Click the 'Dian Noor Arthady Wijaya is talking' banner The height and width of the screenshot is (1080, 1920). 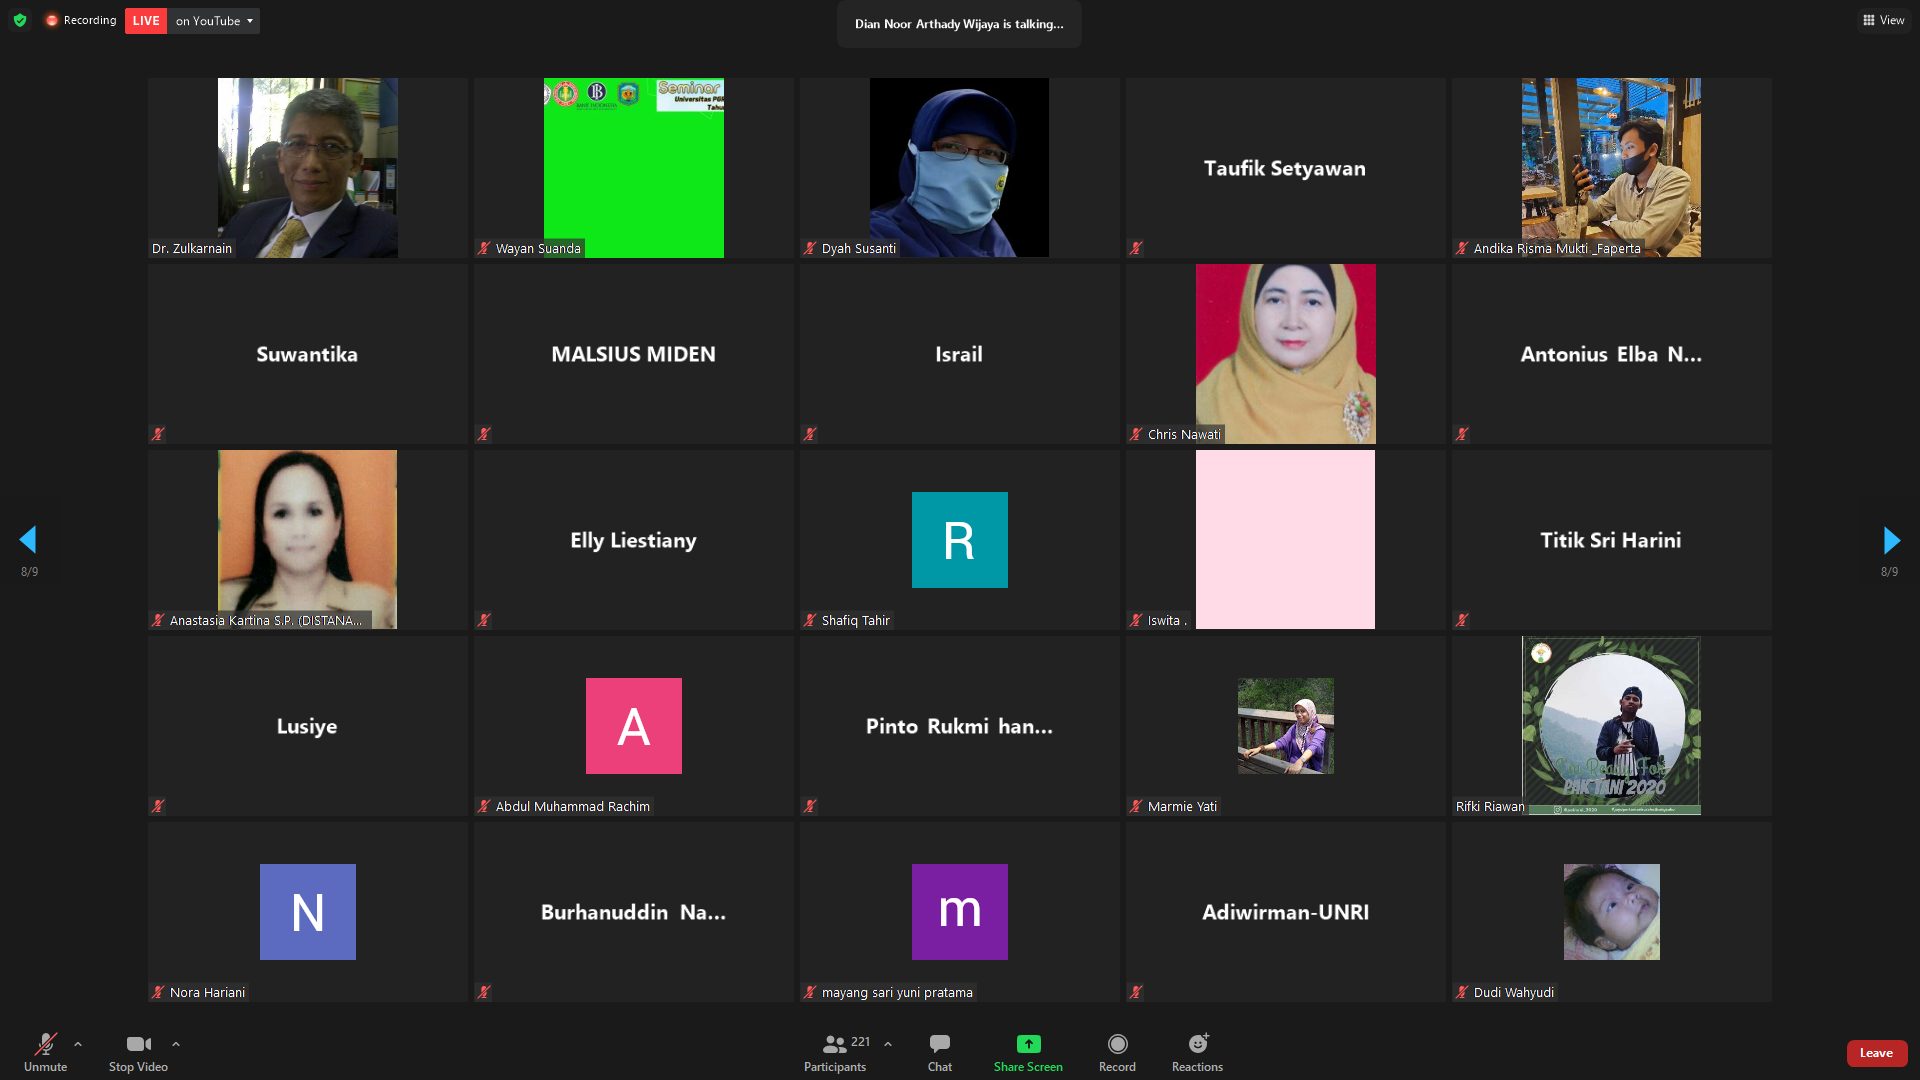(959, 24)
